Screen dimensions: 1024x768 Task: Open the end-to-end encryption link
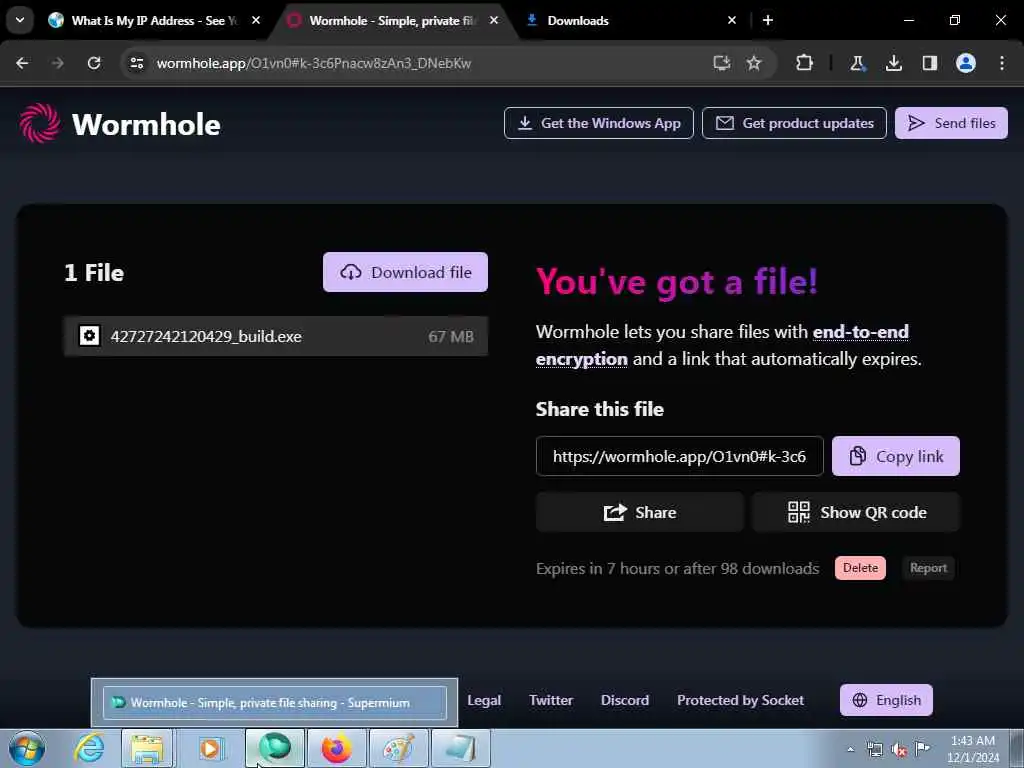point(722,345)
